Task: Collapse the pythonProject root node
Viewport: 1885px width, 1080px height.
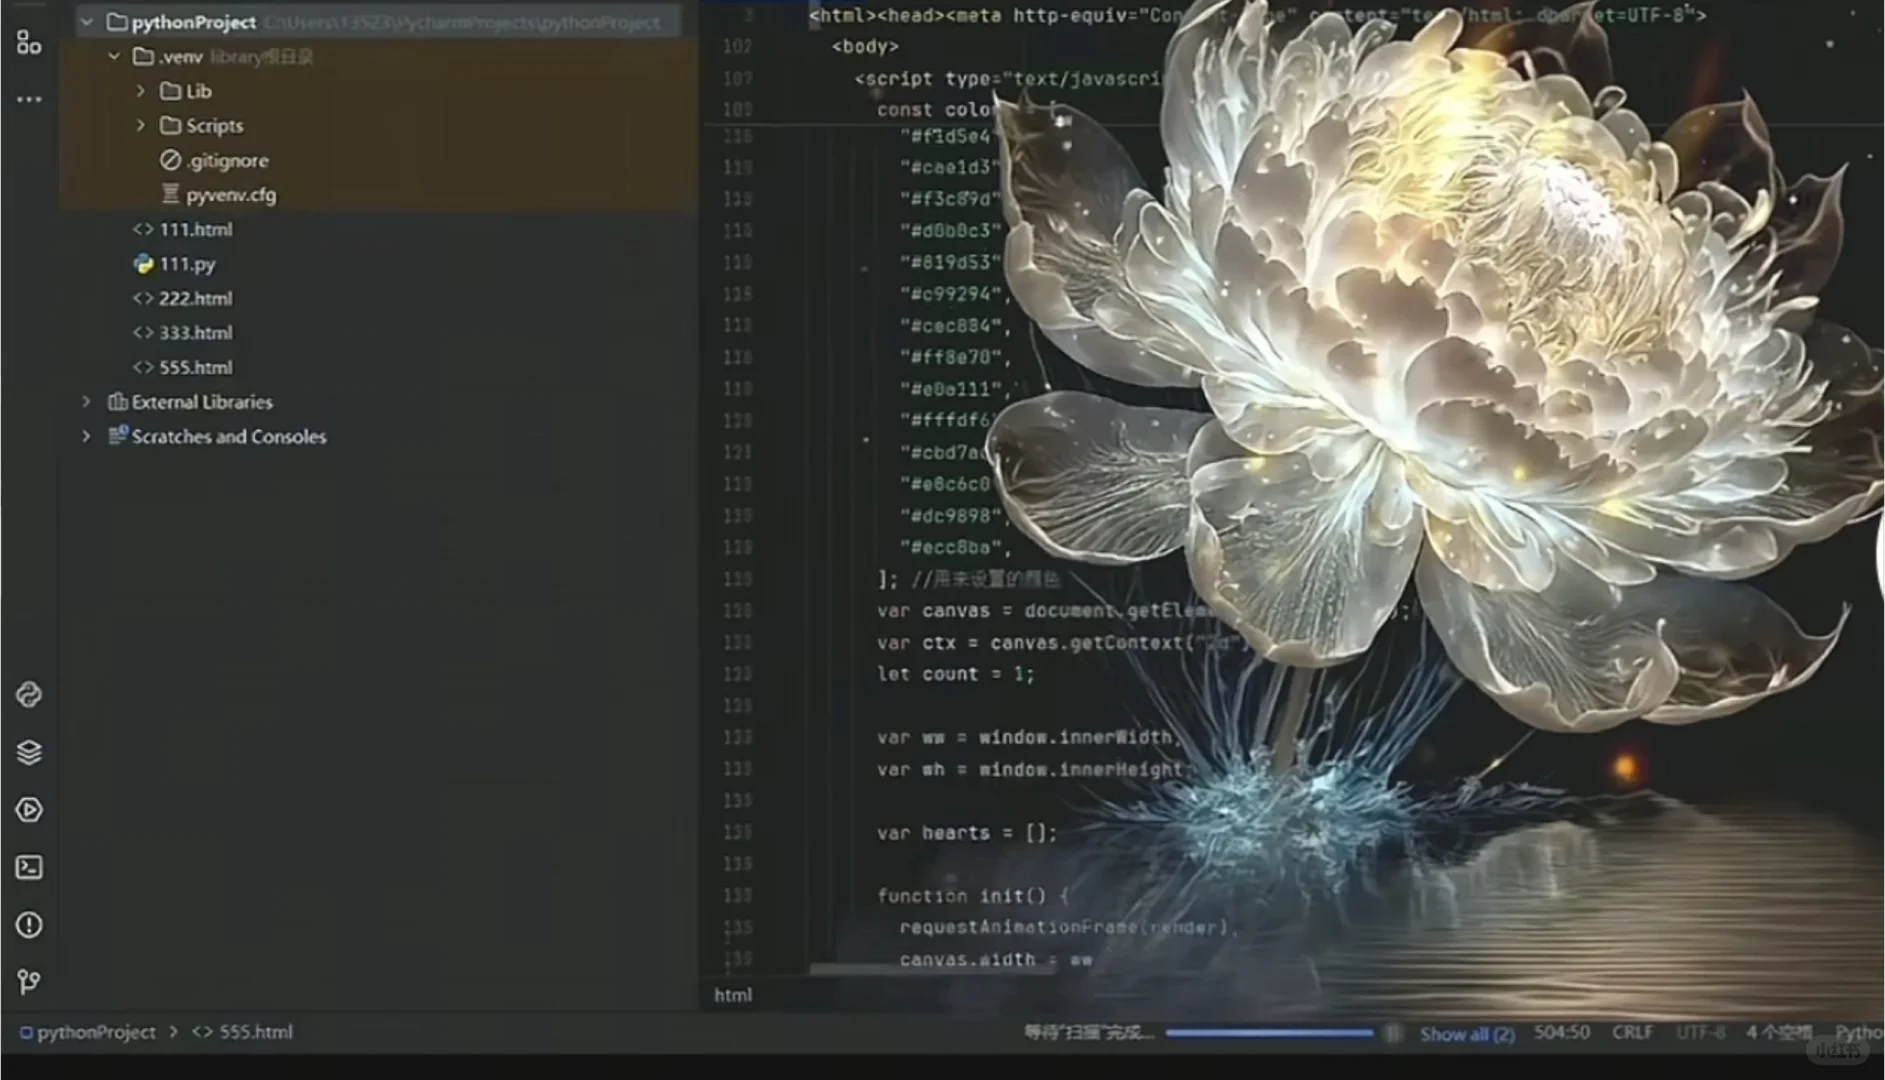Action: [87, 22]
